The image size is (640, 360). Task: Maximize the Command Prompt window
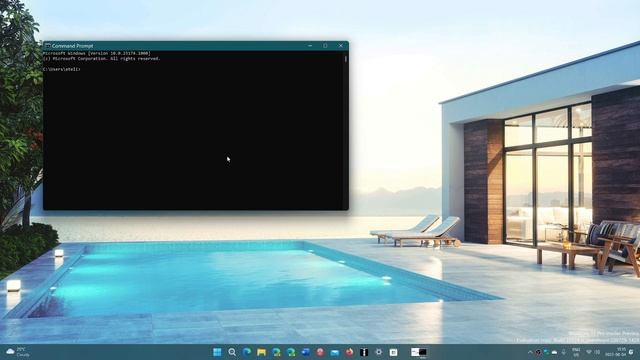tap(325, 46)
